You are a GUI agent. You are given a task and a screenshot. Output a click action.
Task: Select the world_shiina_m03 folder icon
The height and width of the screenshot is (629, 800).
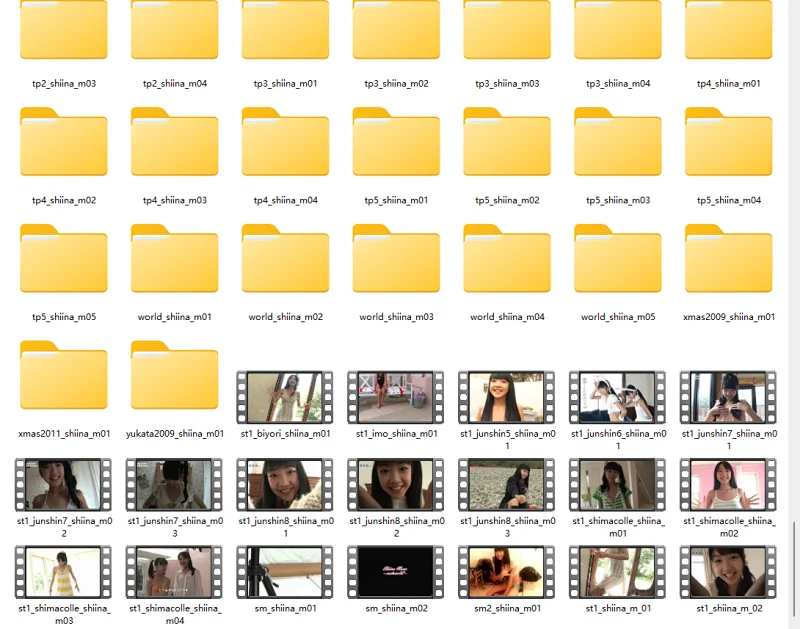pos(396,258)
